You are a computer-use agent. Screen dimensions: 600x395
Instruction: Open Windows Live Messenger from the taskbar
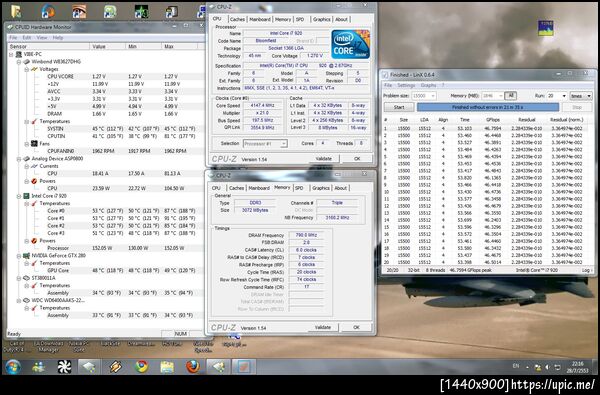click(x=38, y=367)
